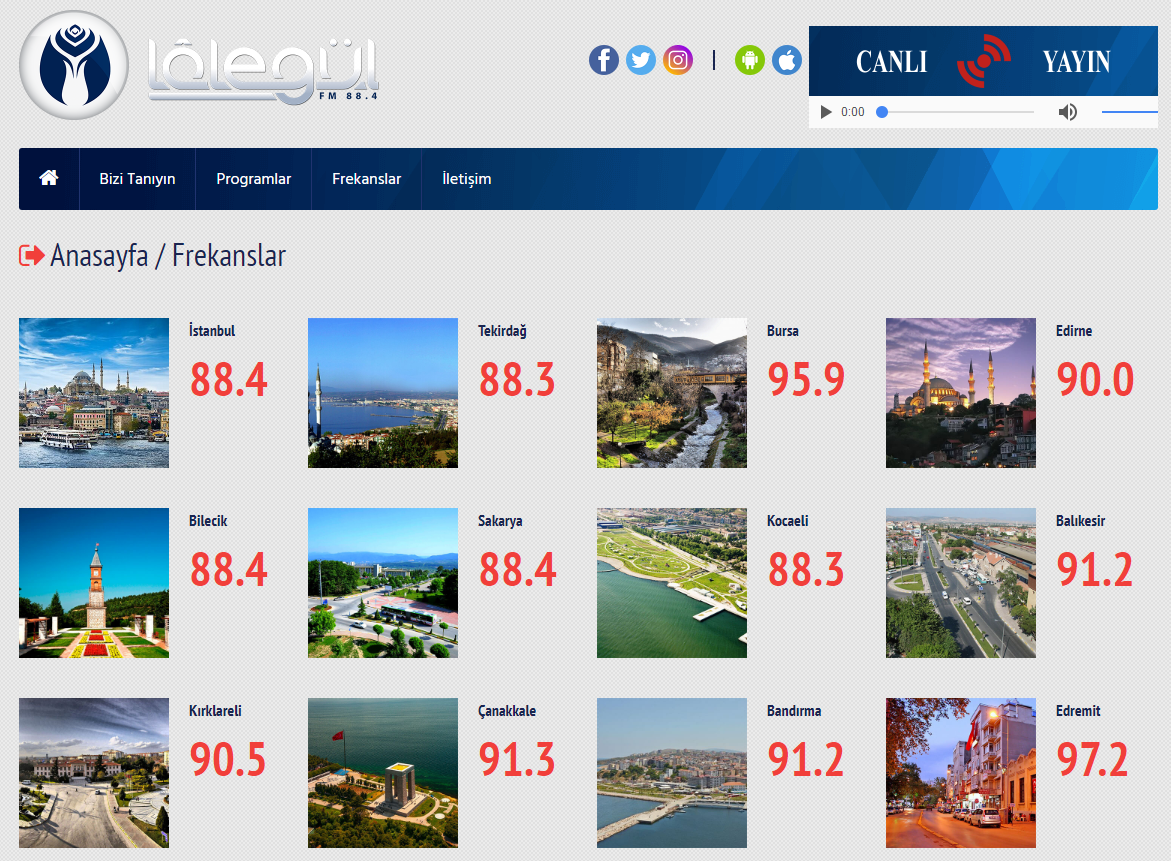The width and height of the screenshot is (1171, 861).
Task: Click Bursa's 95.9 frequency value
Action: tap(807, 379)
